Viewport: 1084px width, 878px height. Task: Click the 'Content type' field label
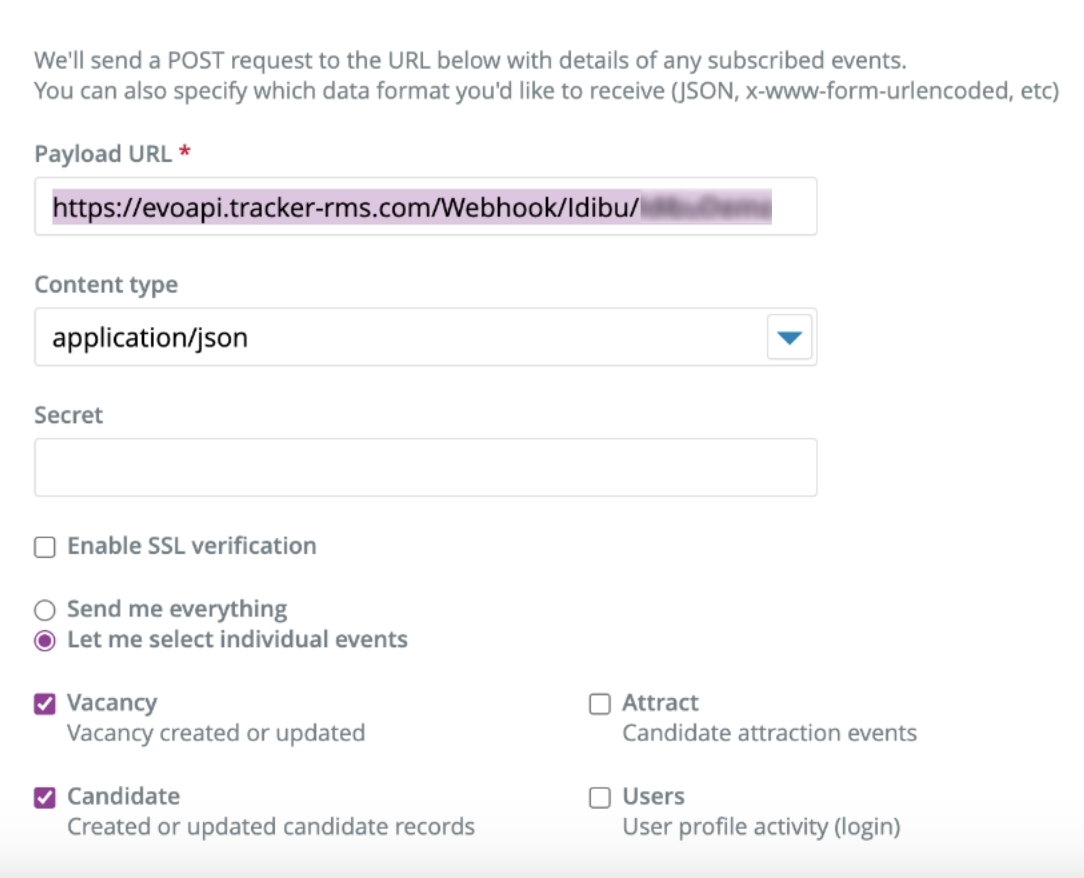[106, 285]
